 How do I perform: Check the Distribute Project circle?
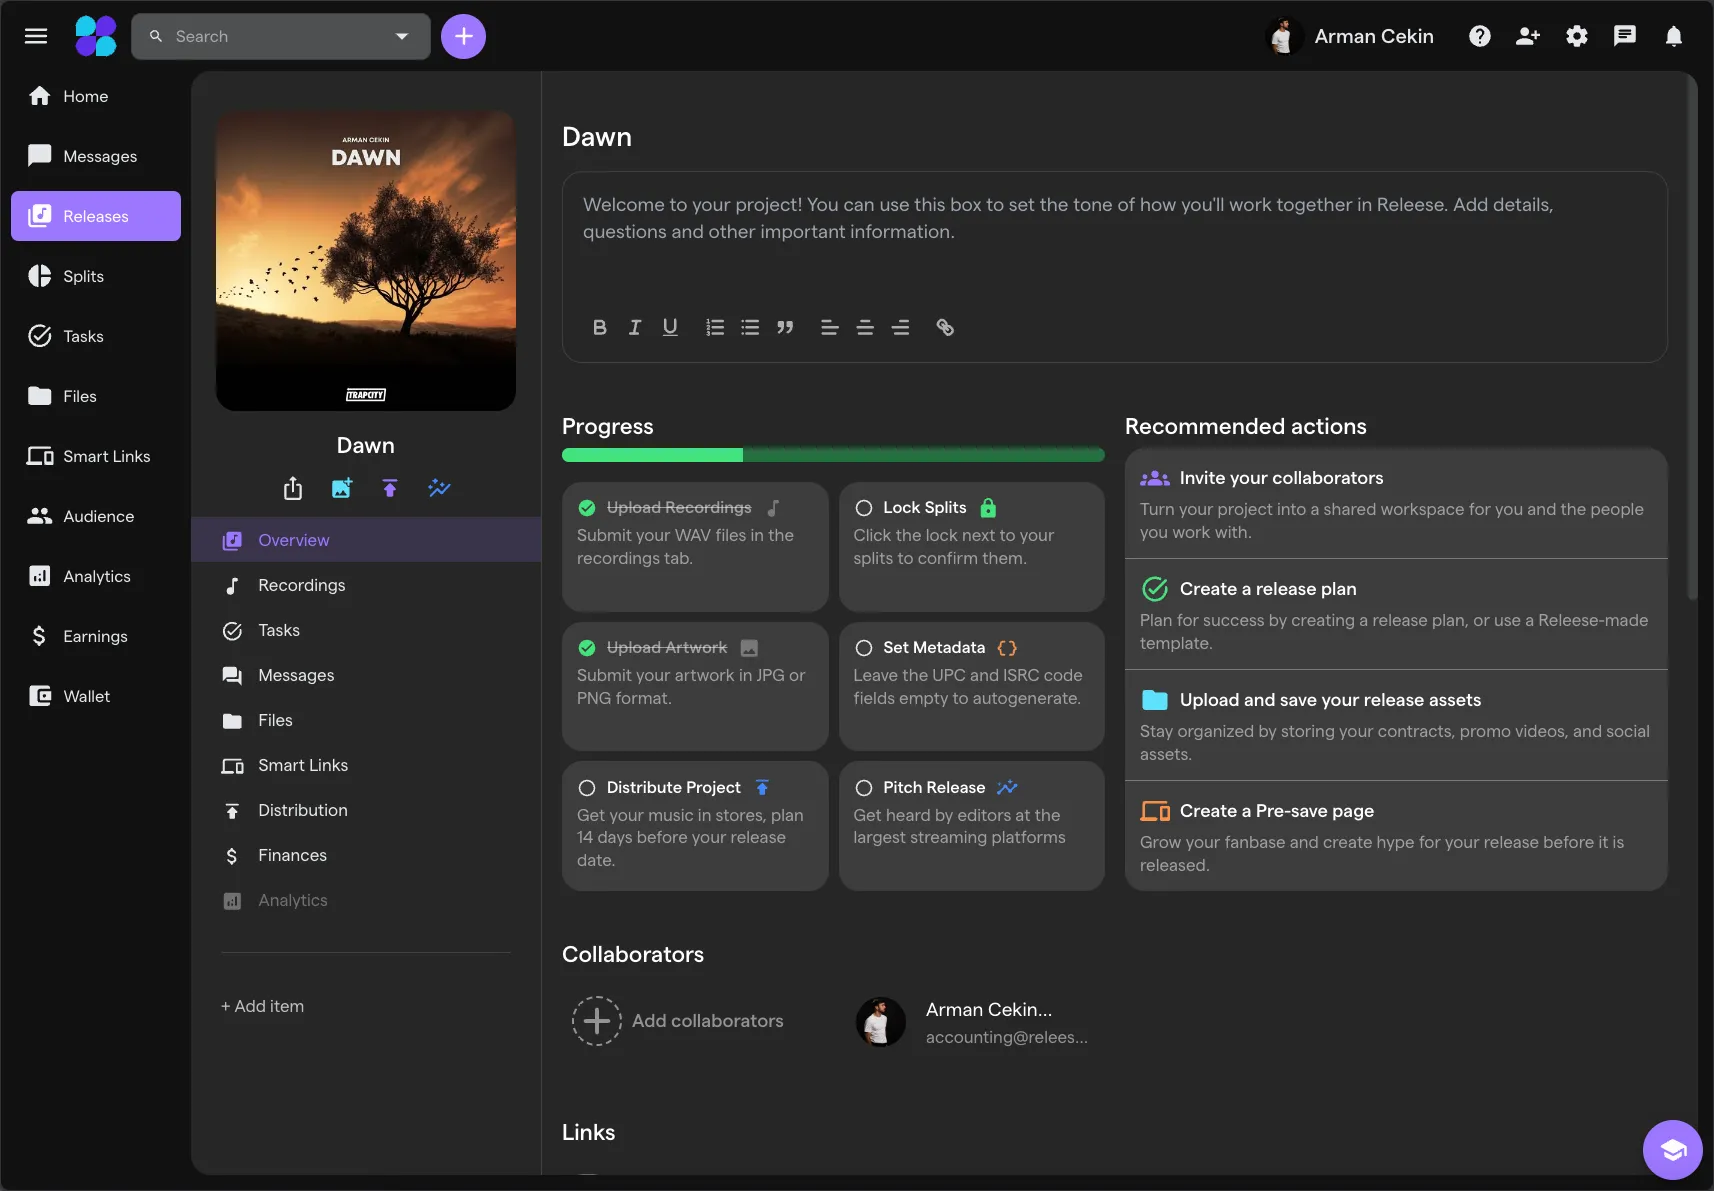coord(587,788)
